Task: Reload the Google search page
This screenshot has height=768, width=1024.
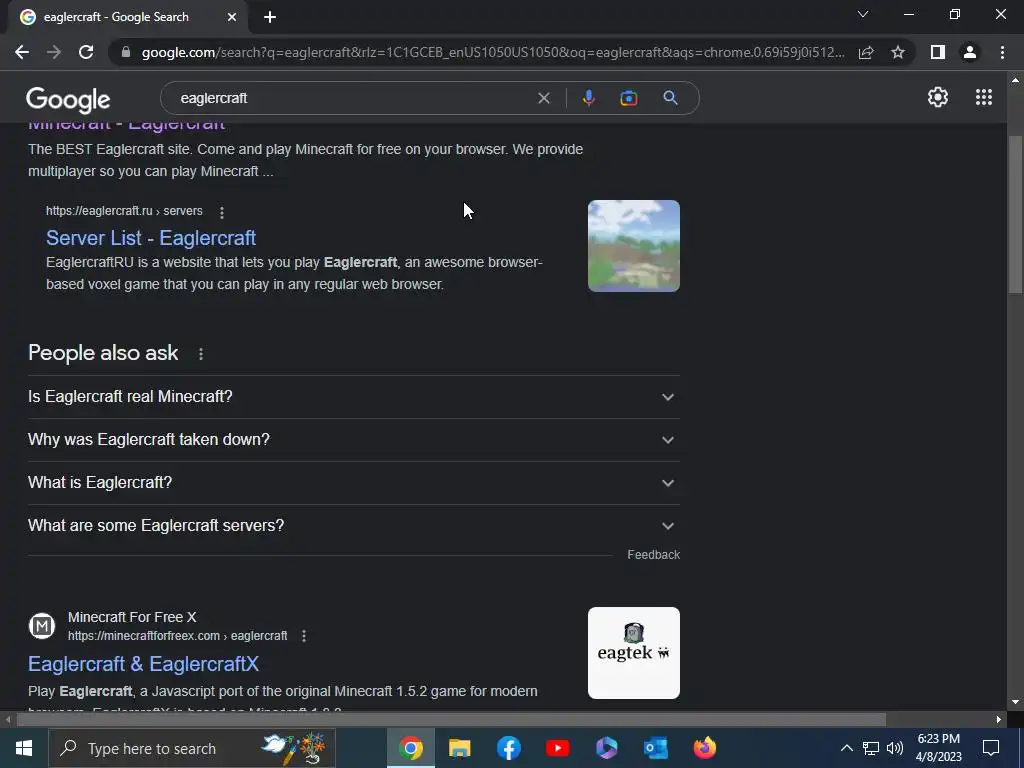Action: pyautogui.click(x=86, y=52)
